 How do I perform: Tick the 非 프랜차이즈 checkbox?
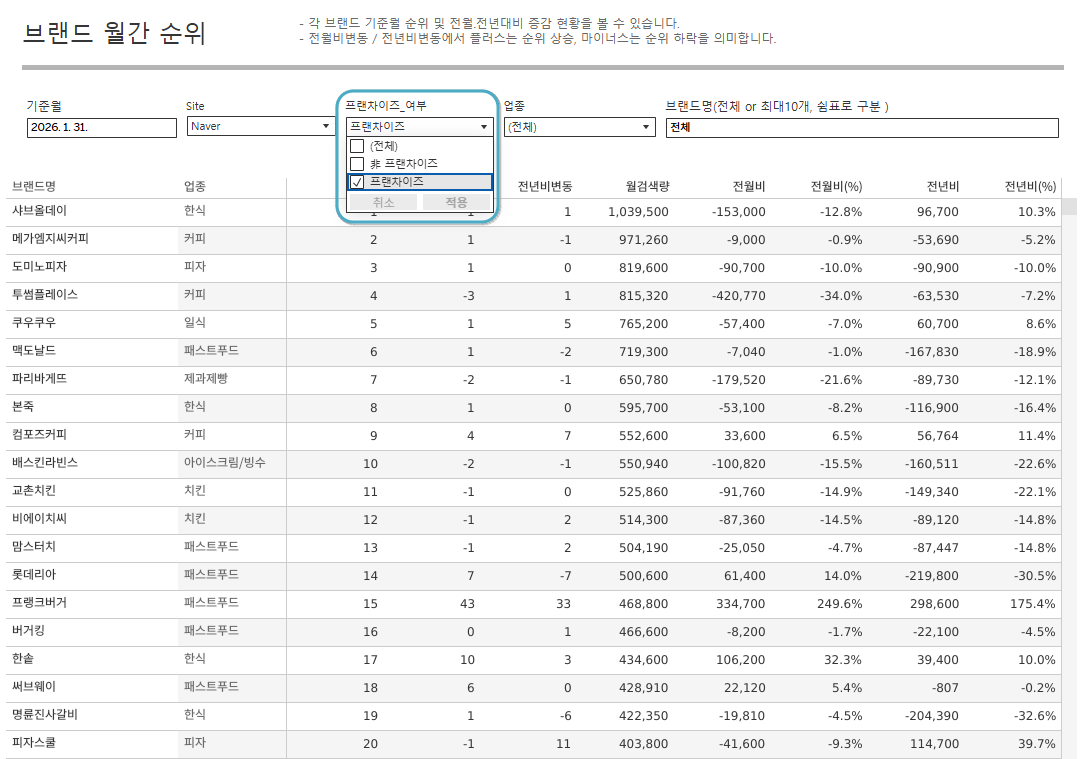point(357,164)
